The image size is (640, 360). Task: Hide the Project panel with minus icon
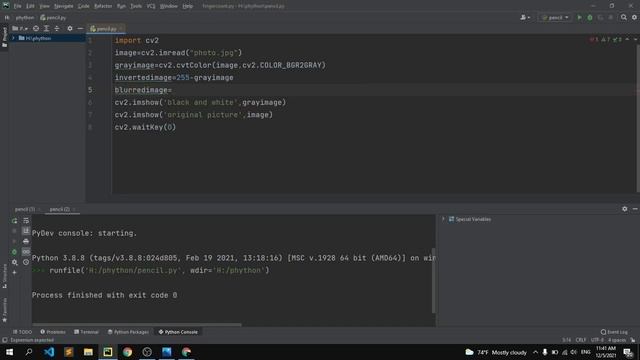pos(80,29)
